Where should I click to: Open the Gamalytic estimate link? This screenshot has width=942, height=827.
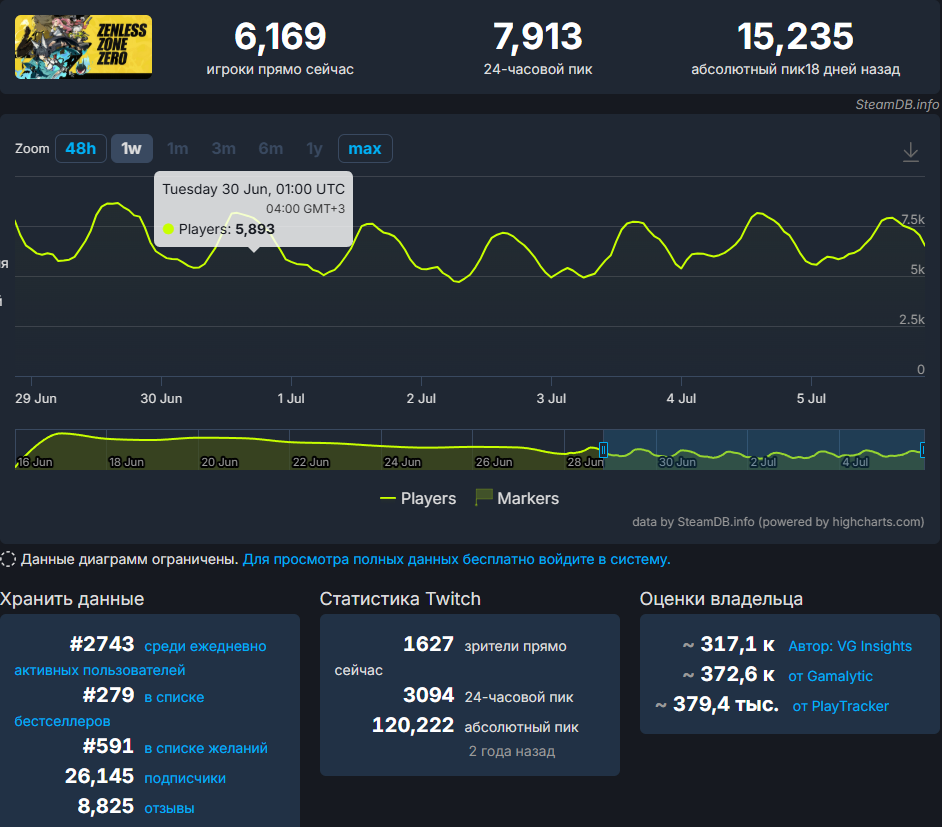coord(830,676)
